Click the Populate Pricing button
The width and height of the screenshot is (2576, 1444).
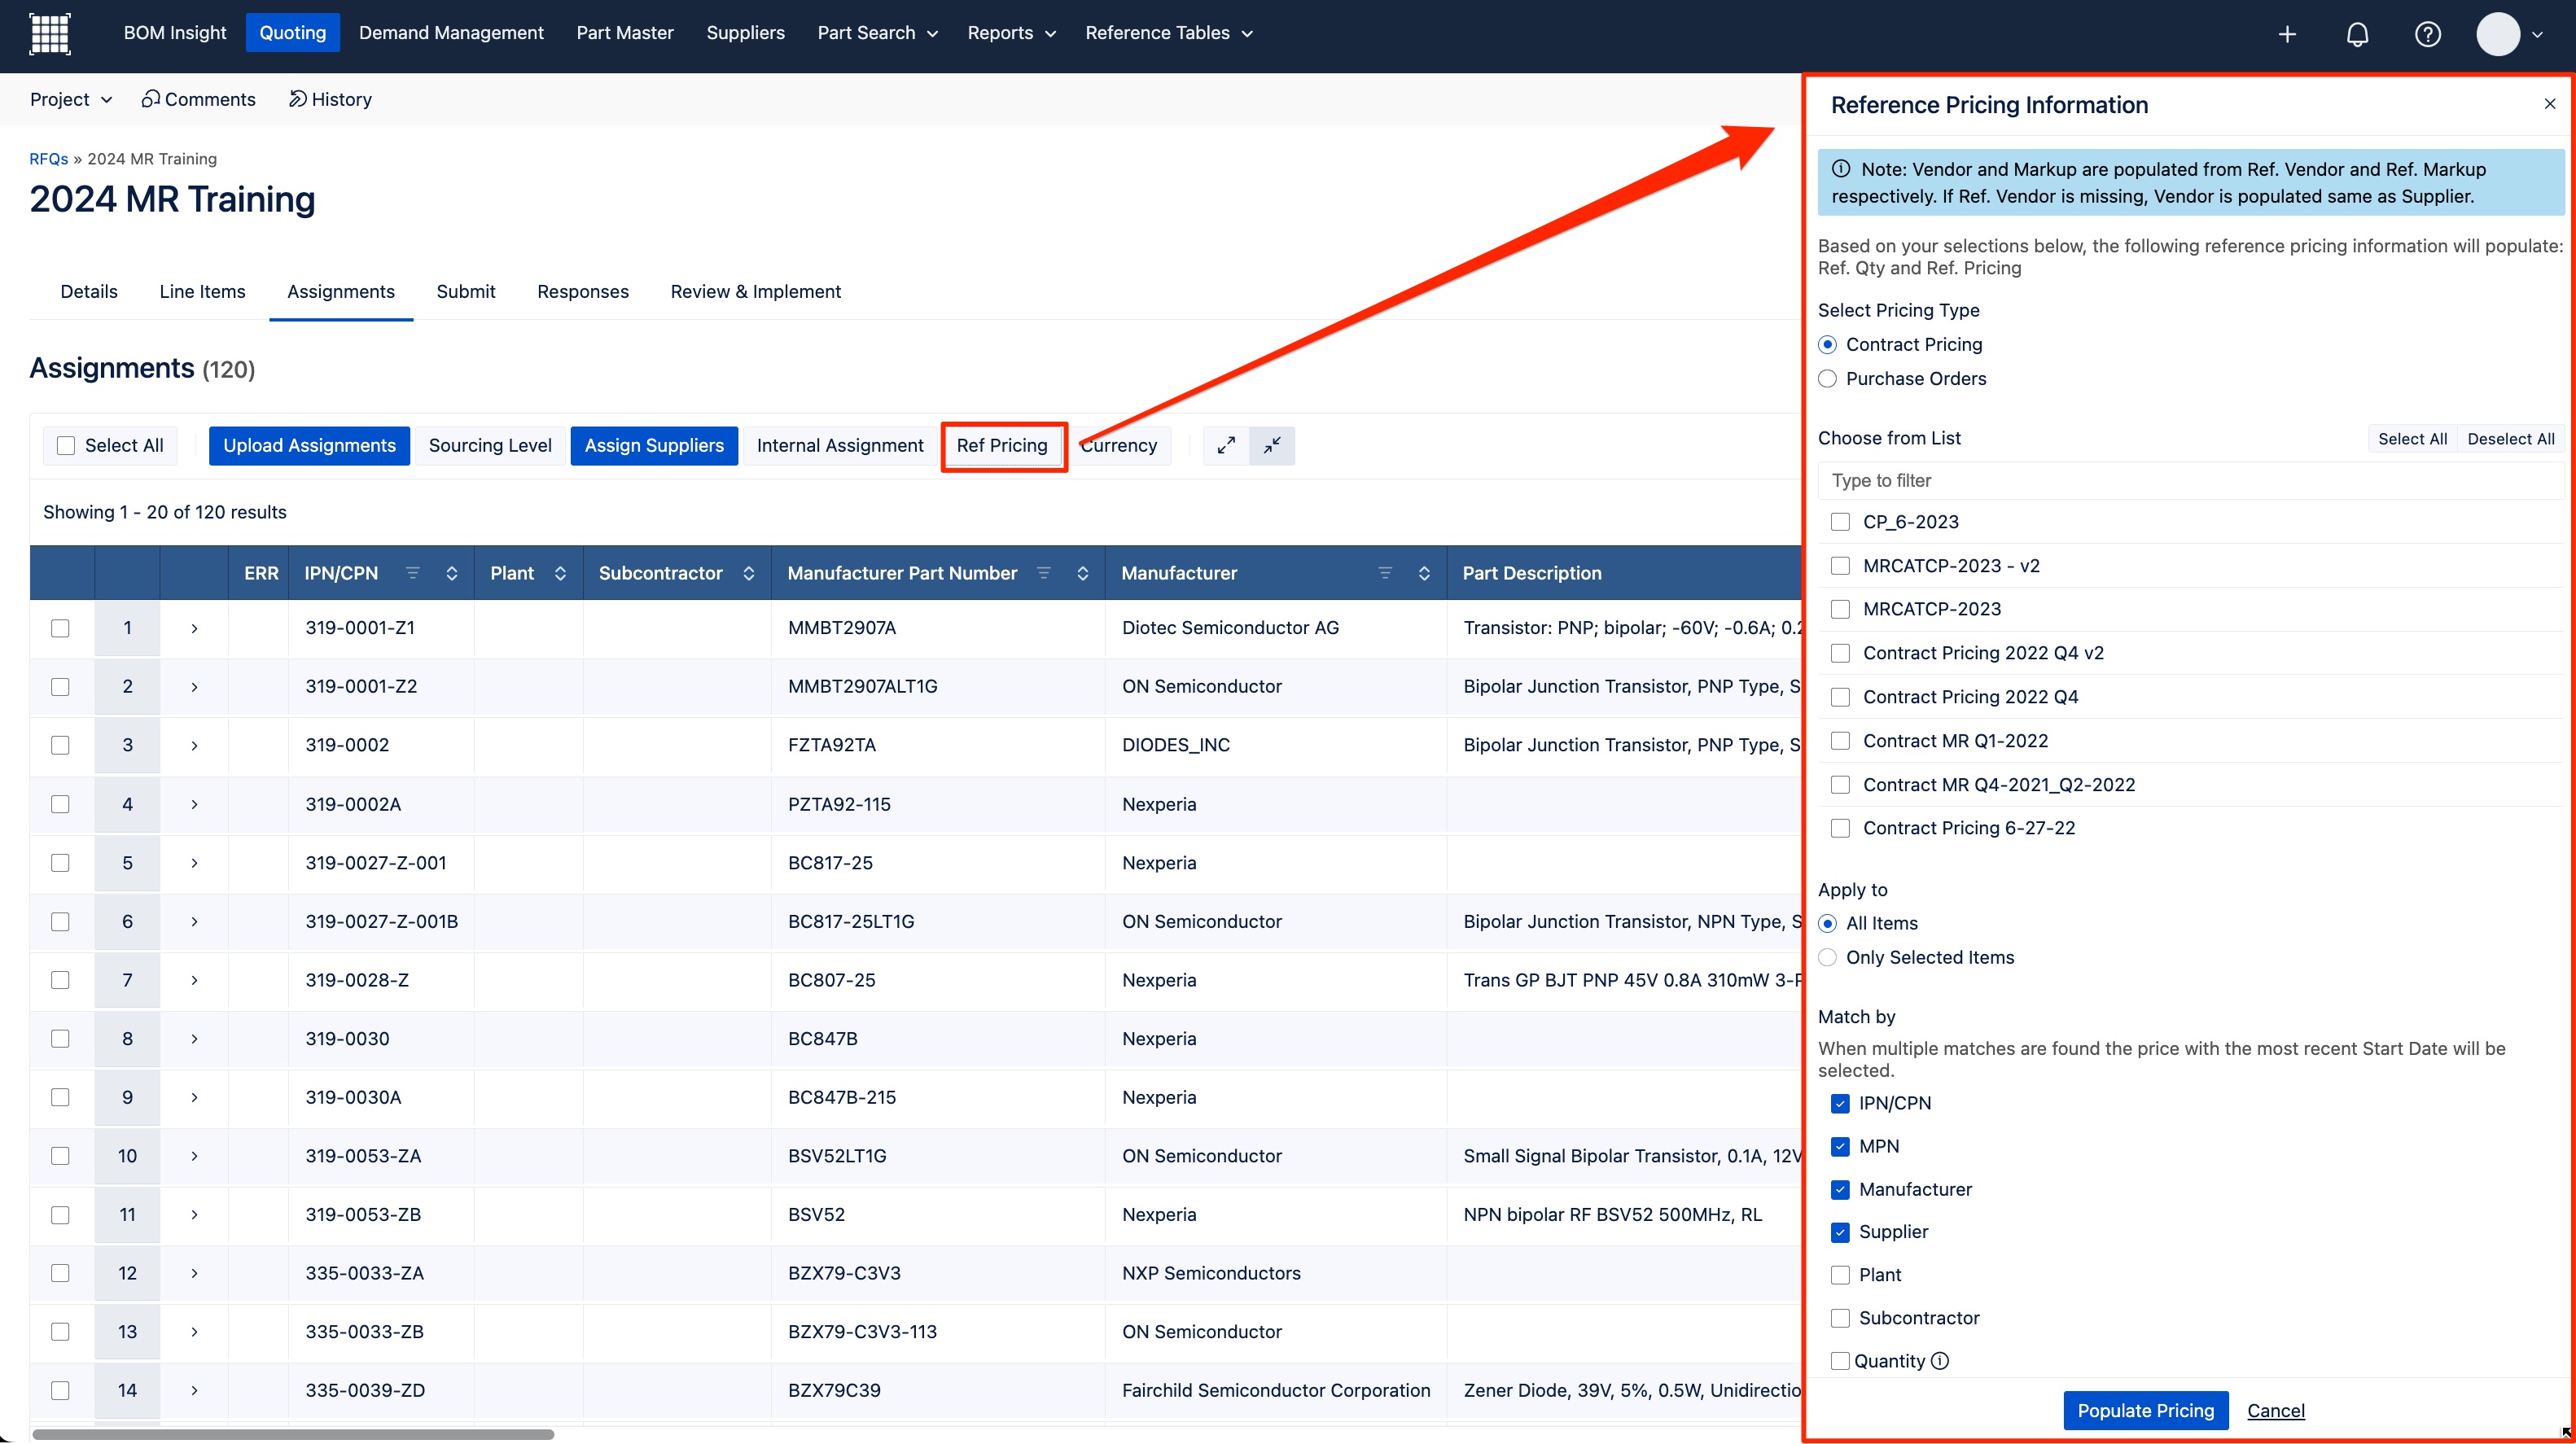coord(2145,1410)
